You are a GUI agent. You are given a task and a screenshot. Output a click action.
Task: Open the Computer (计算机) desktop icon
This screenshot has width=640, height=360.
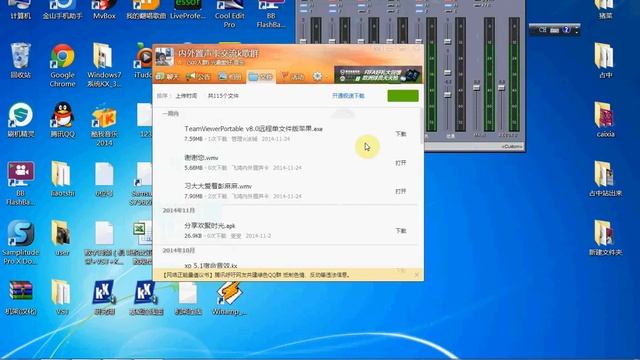pyautogui.click(x=20, y=10)
